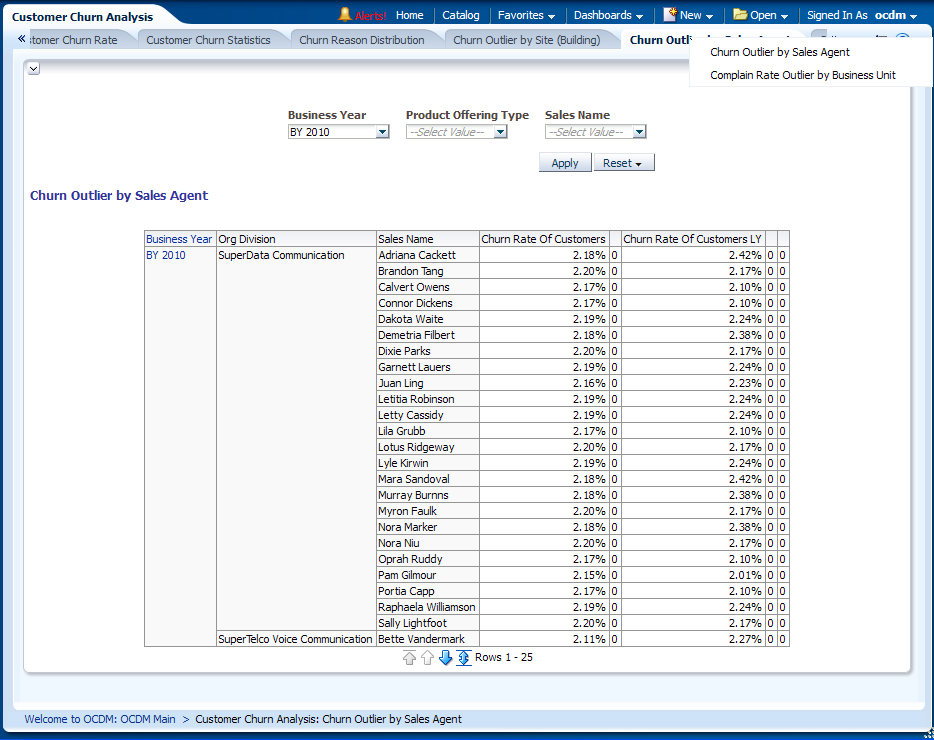Click the Open folder icon

(x=740, y=15)
